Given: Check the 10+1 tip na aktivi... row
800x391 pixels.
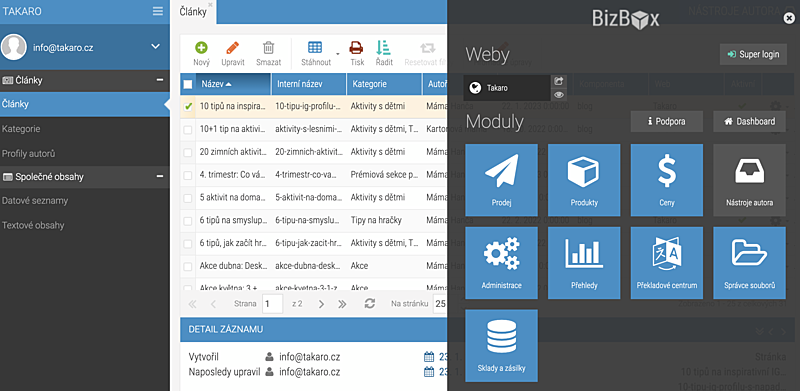Looking at the screenshot, I should (x=188, y=130).
